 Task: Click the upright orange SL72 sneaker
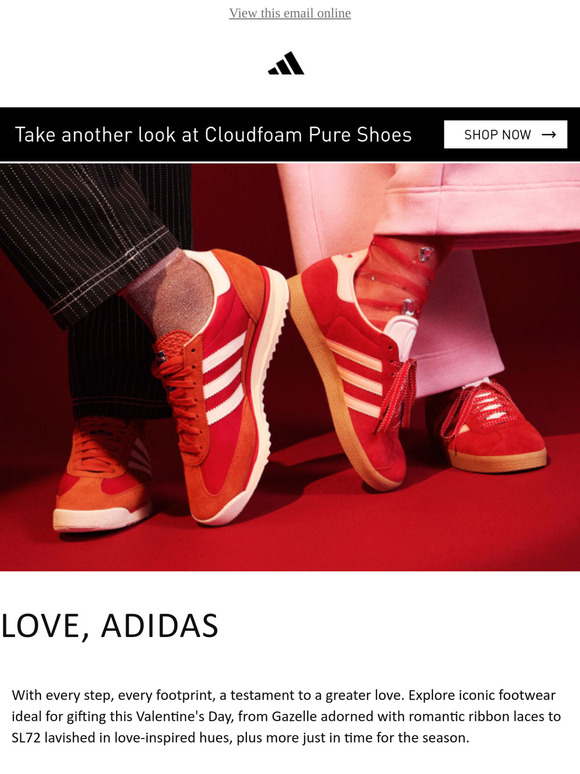point(222,385)
